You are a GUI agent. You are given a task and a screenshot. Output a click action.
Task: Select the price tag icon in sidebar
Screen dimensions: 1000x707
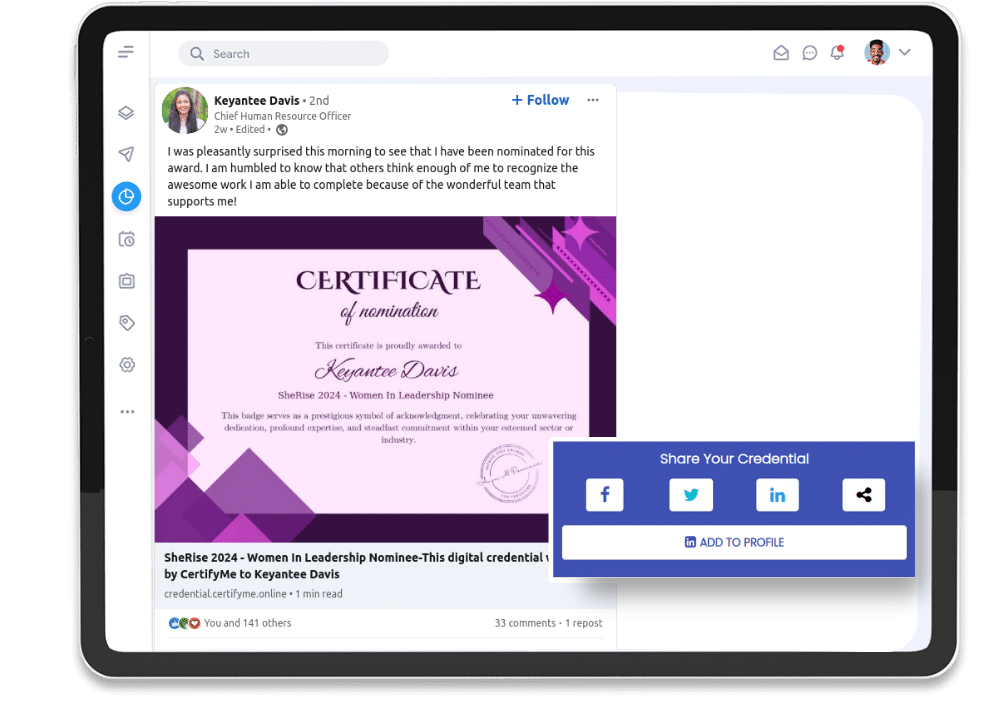pyautogui.click(x=126, y=323)
